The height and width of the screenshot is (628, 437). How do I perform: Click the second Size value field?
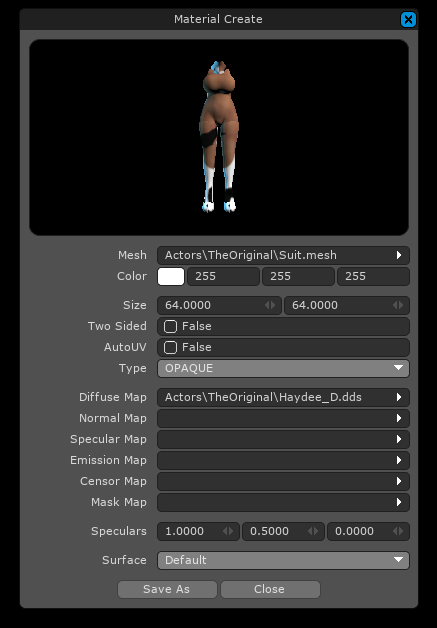click(x=346, y=305)
